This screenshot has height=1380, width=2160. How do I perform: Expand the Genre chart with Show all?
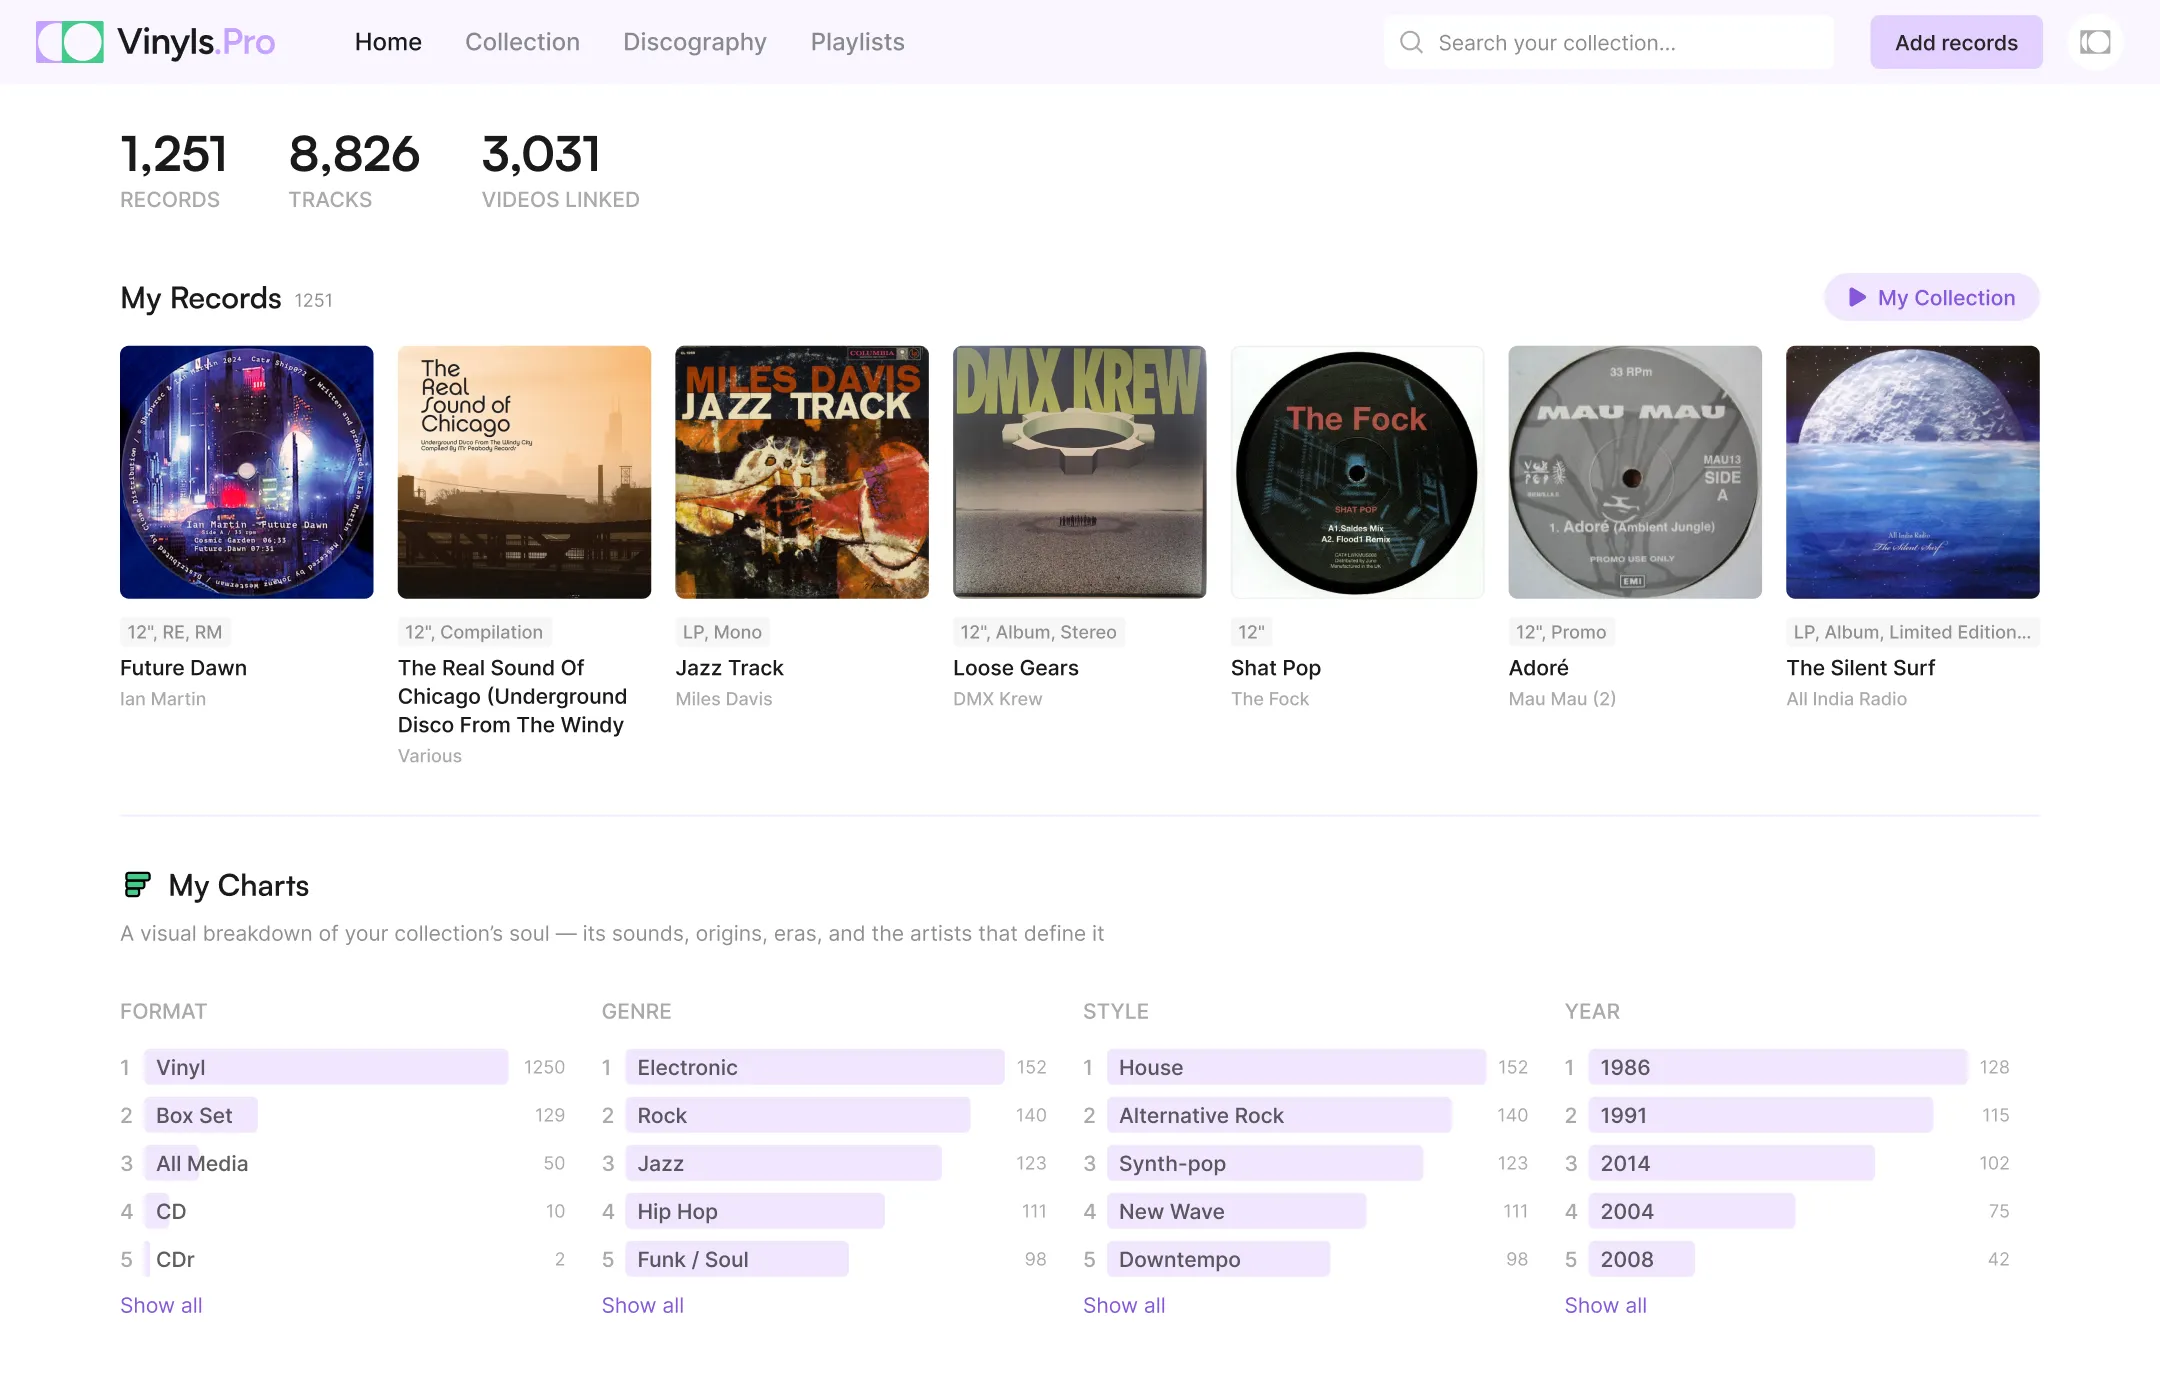(x=642, y=1305)
